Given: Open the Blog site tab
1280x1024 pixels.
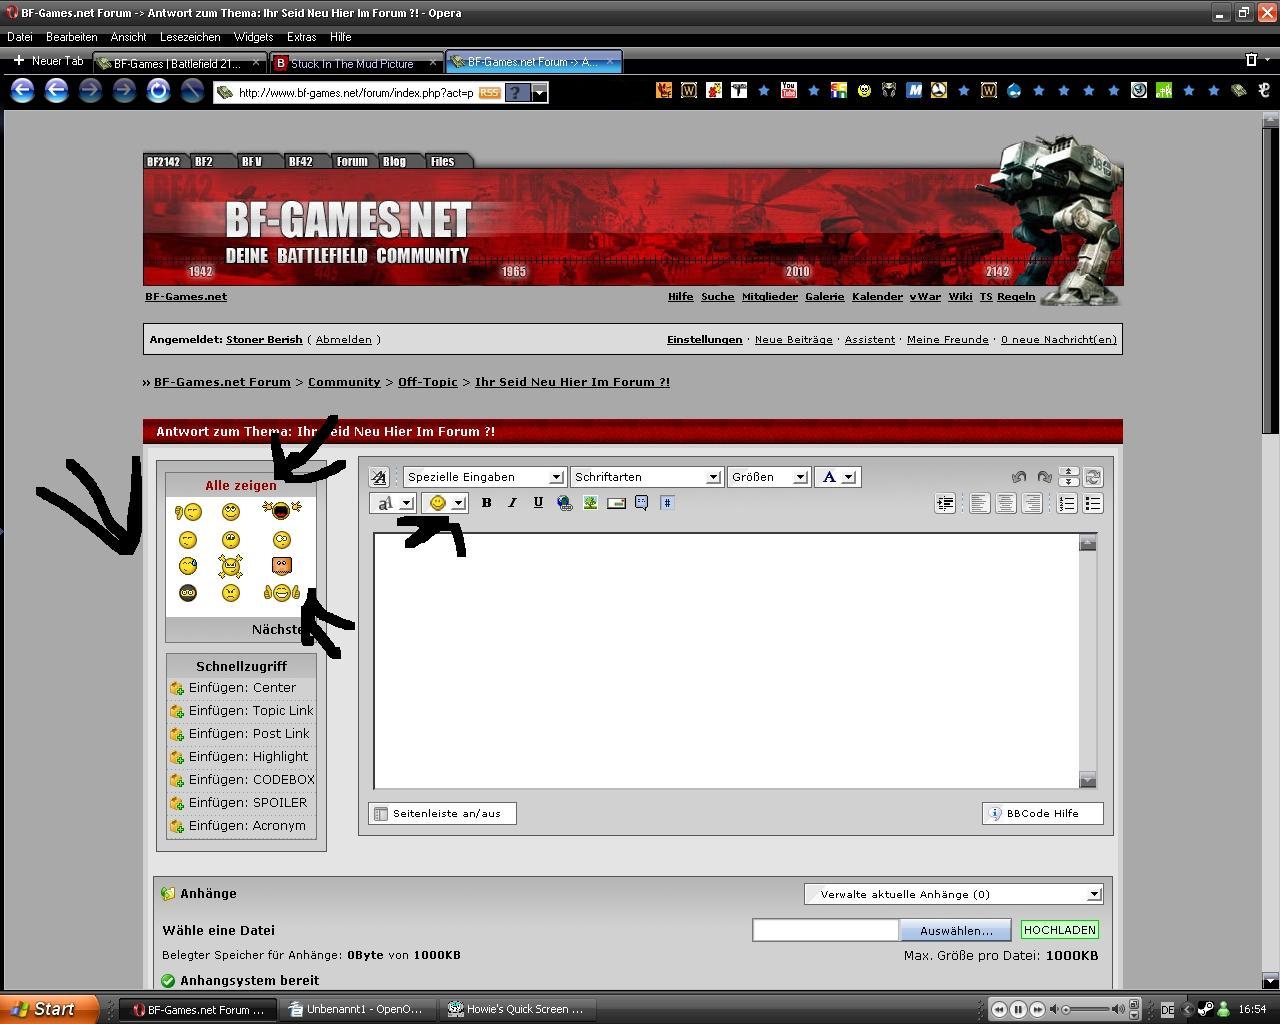Looking at the screenshot, I should pyautogui.click(x=394, y=161).
